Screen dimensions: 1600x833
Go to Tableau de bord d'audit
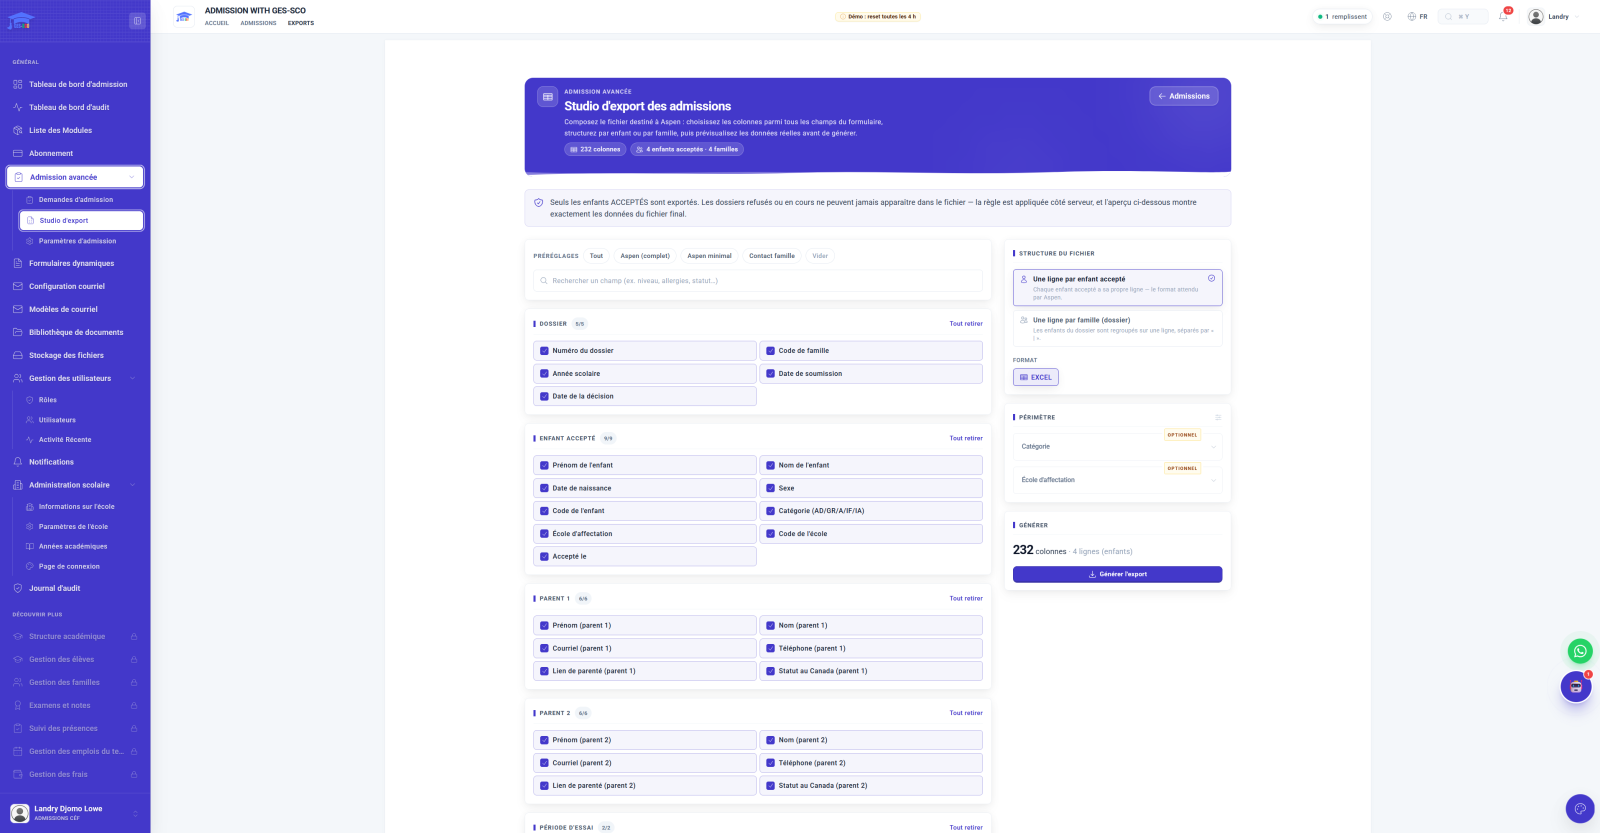click(x=69, y=107)
